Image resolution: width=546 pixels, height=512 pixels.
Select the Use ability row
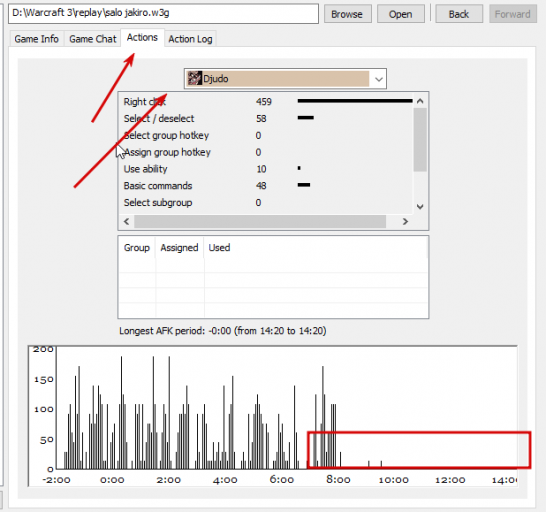click(267, 169)
